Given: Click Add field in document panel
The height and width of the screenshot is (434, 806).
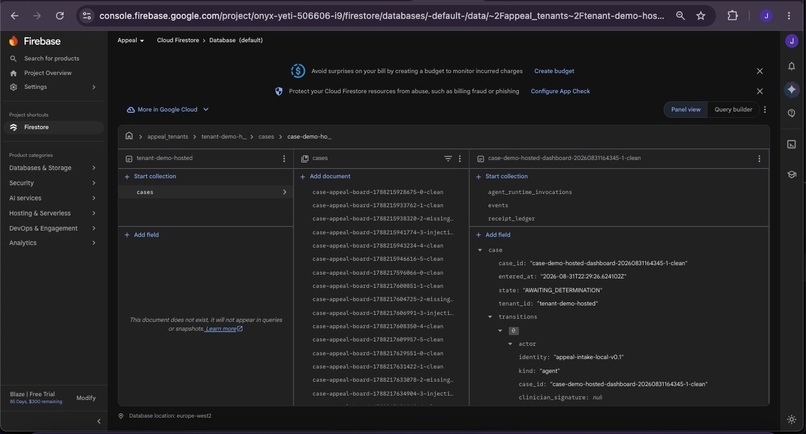Looking at the screenshot, I should pos(493,235).
